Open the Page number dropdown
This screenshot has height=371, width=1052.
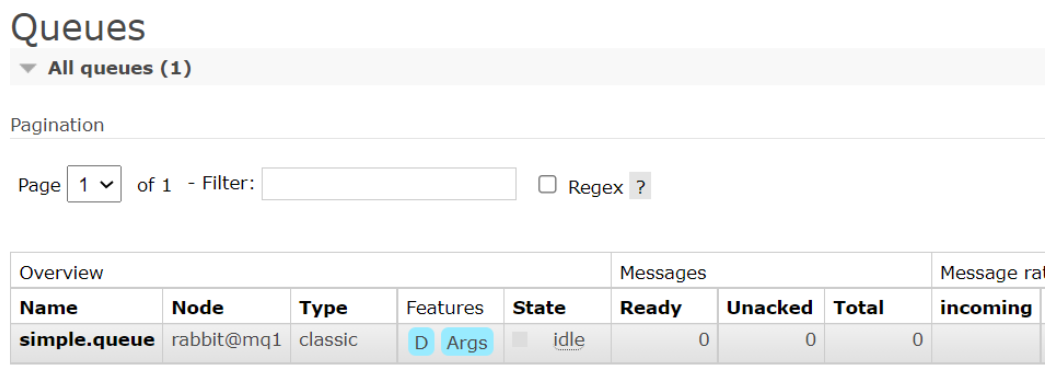(x=94, y=184)
